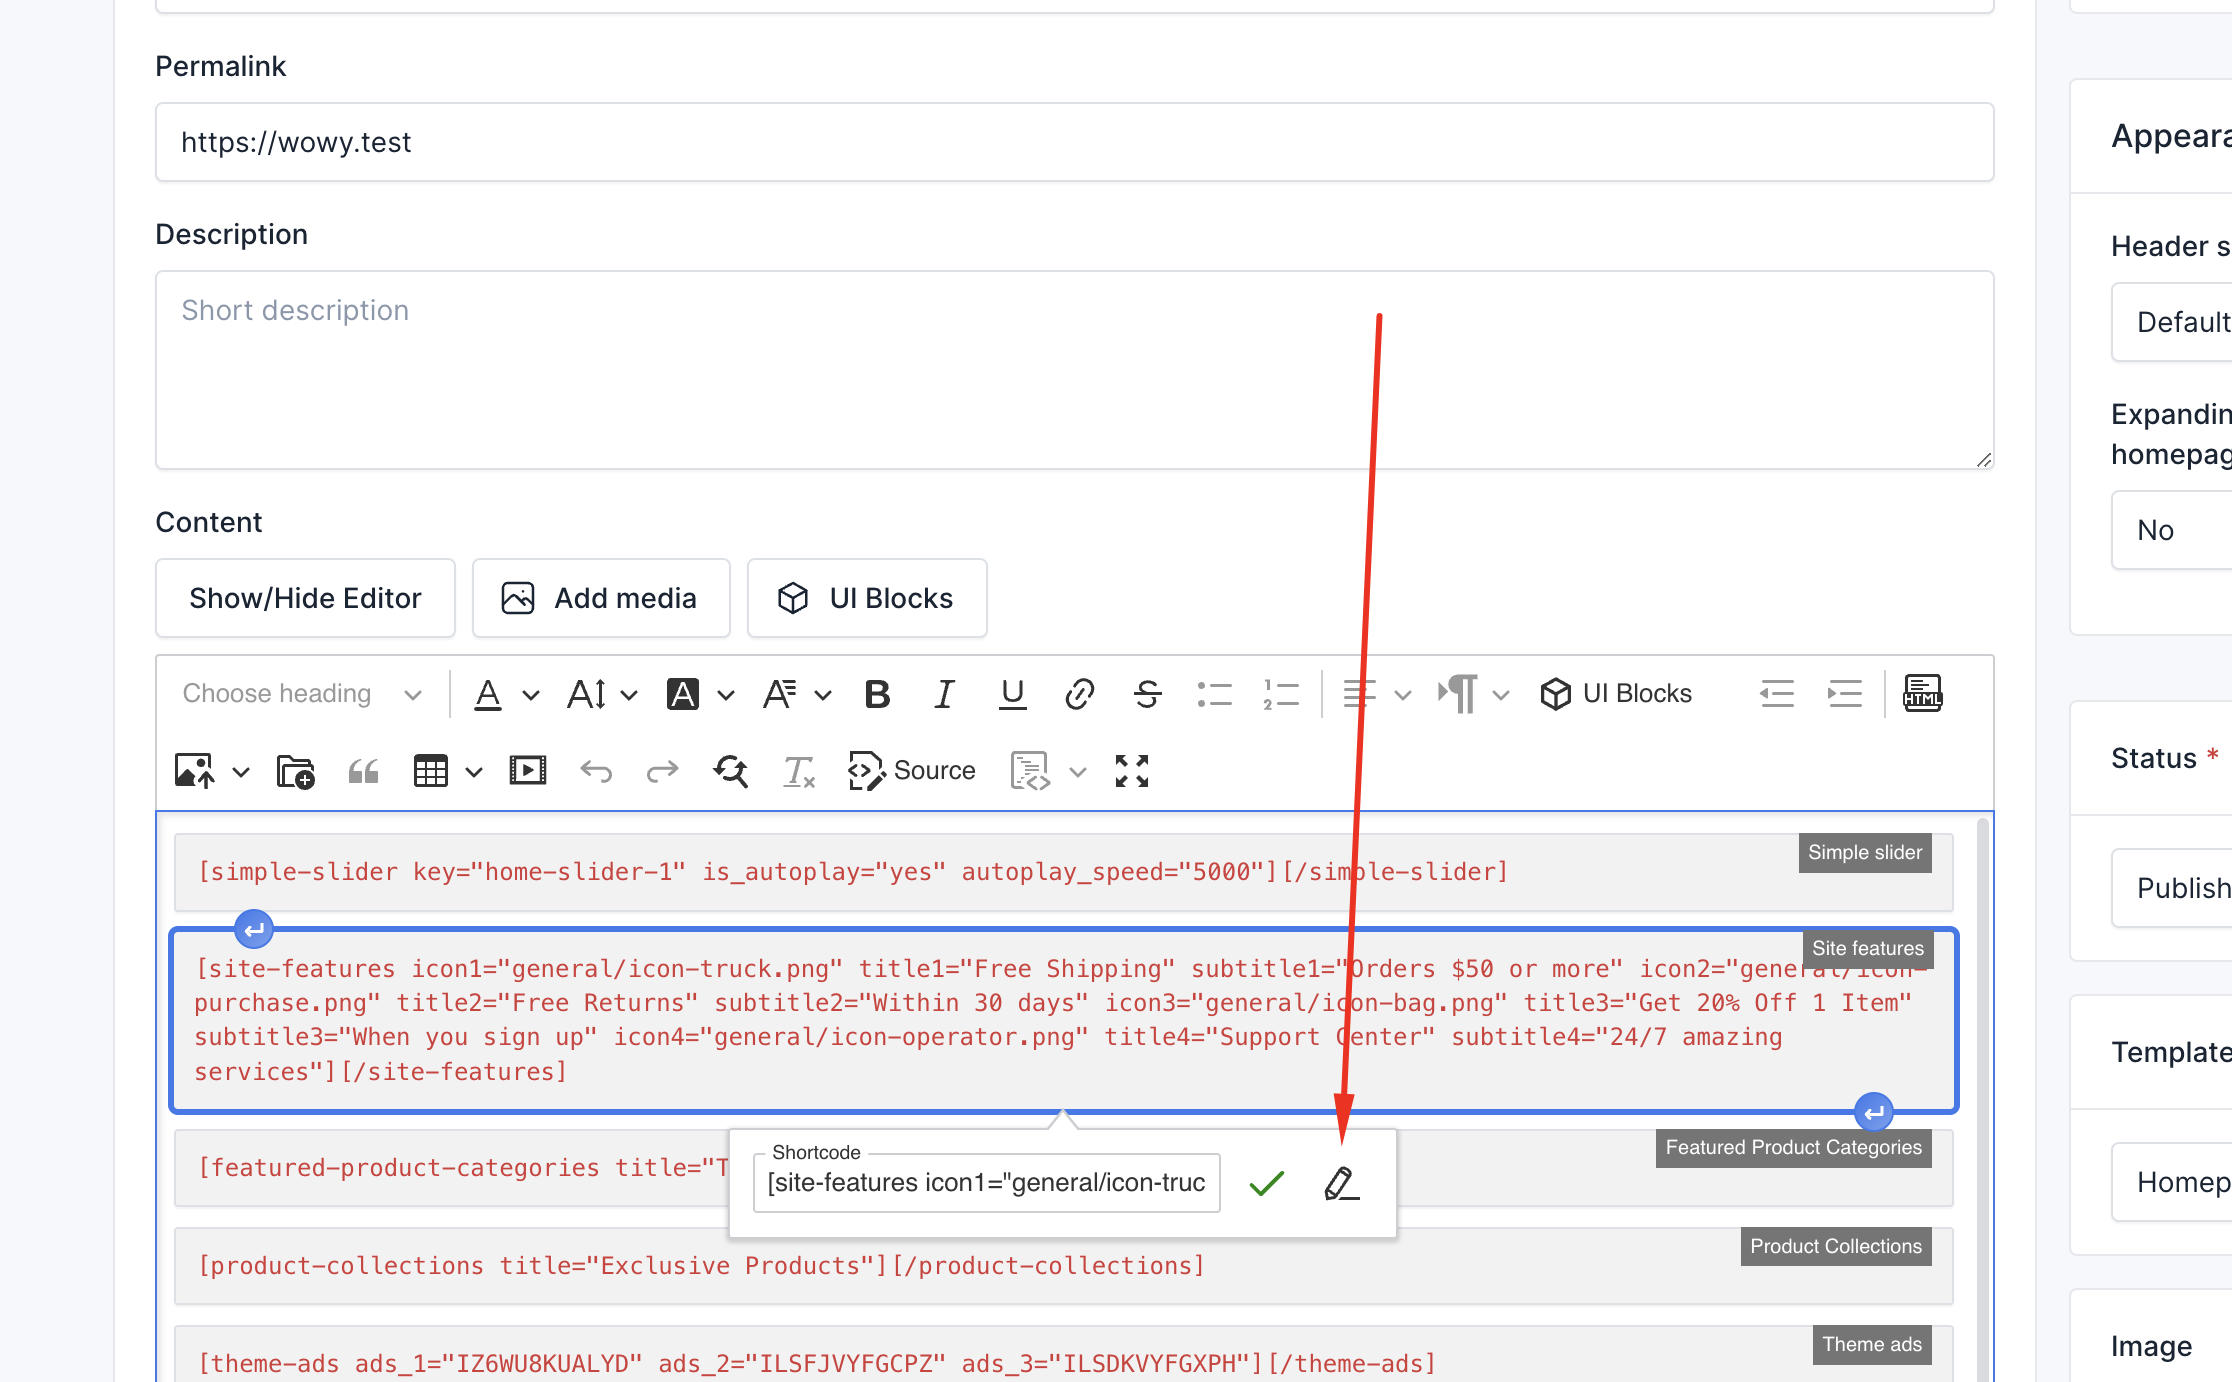Click the pencil edit shortcode icon
The image size is (2232, 1382).
1341,1183
